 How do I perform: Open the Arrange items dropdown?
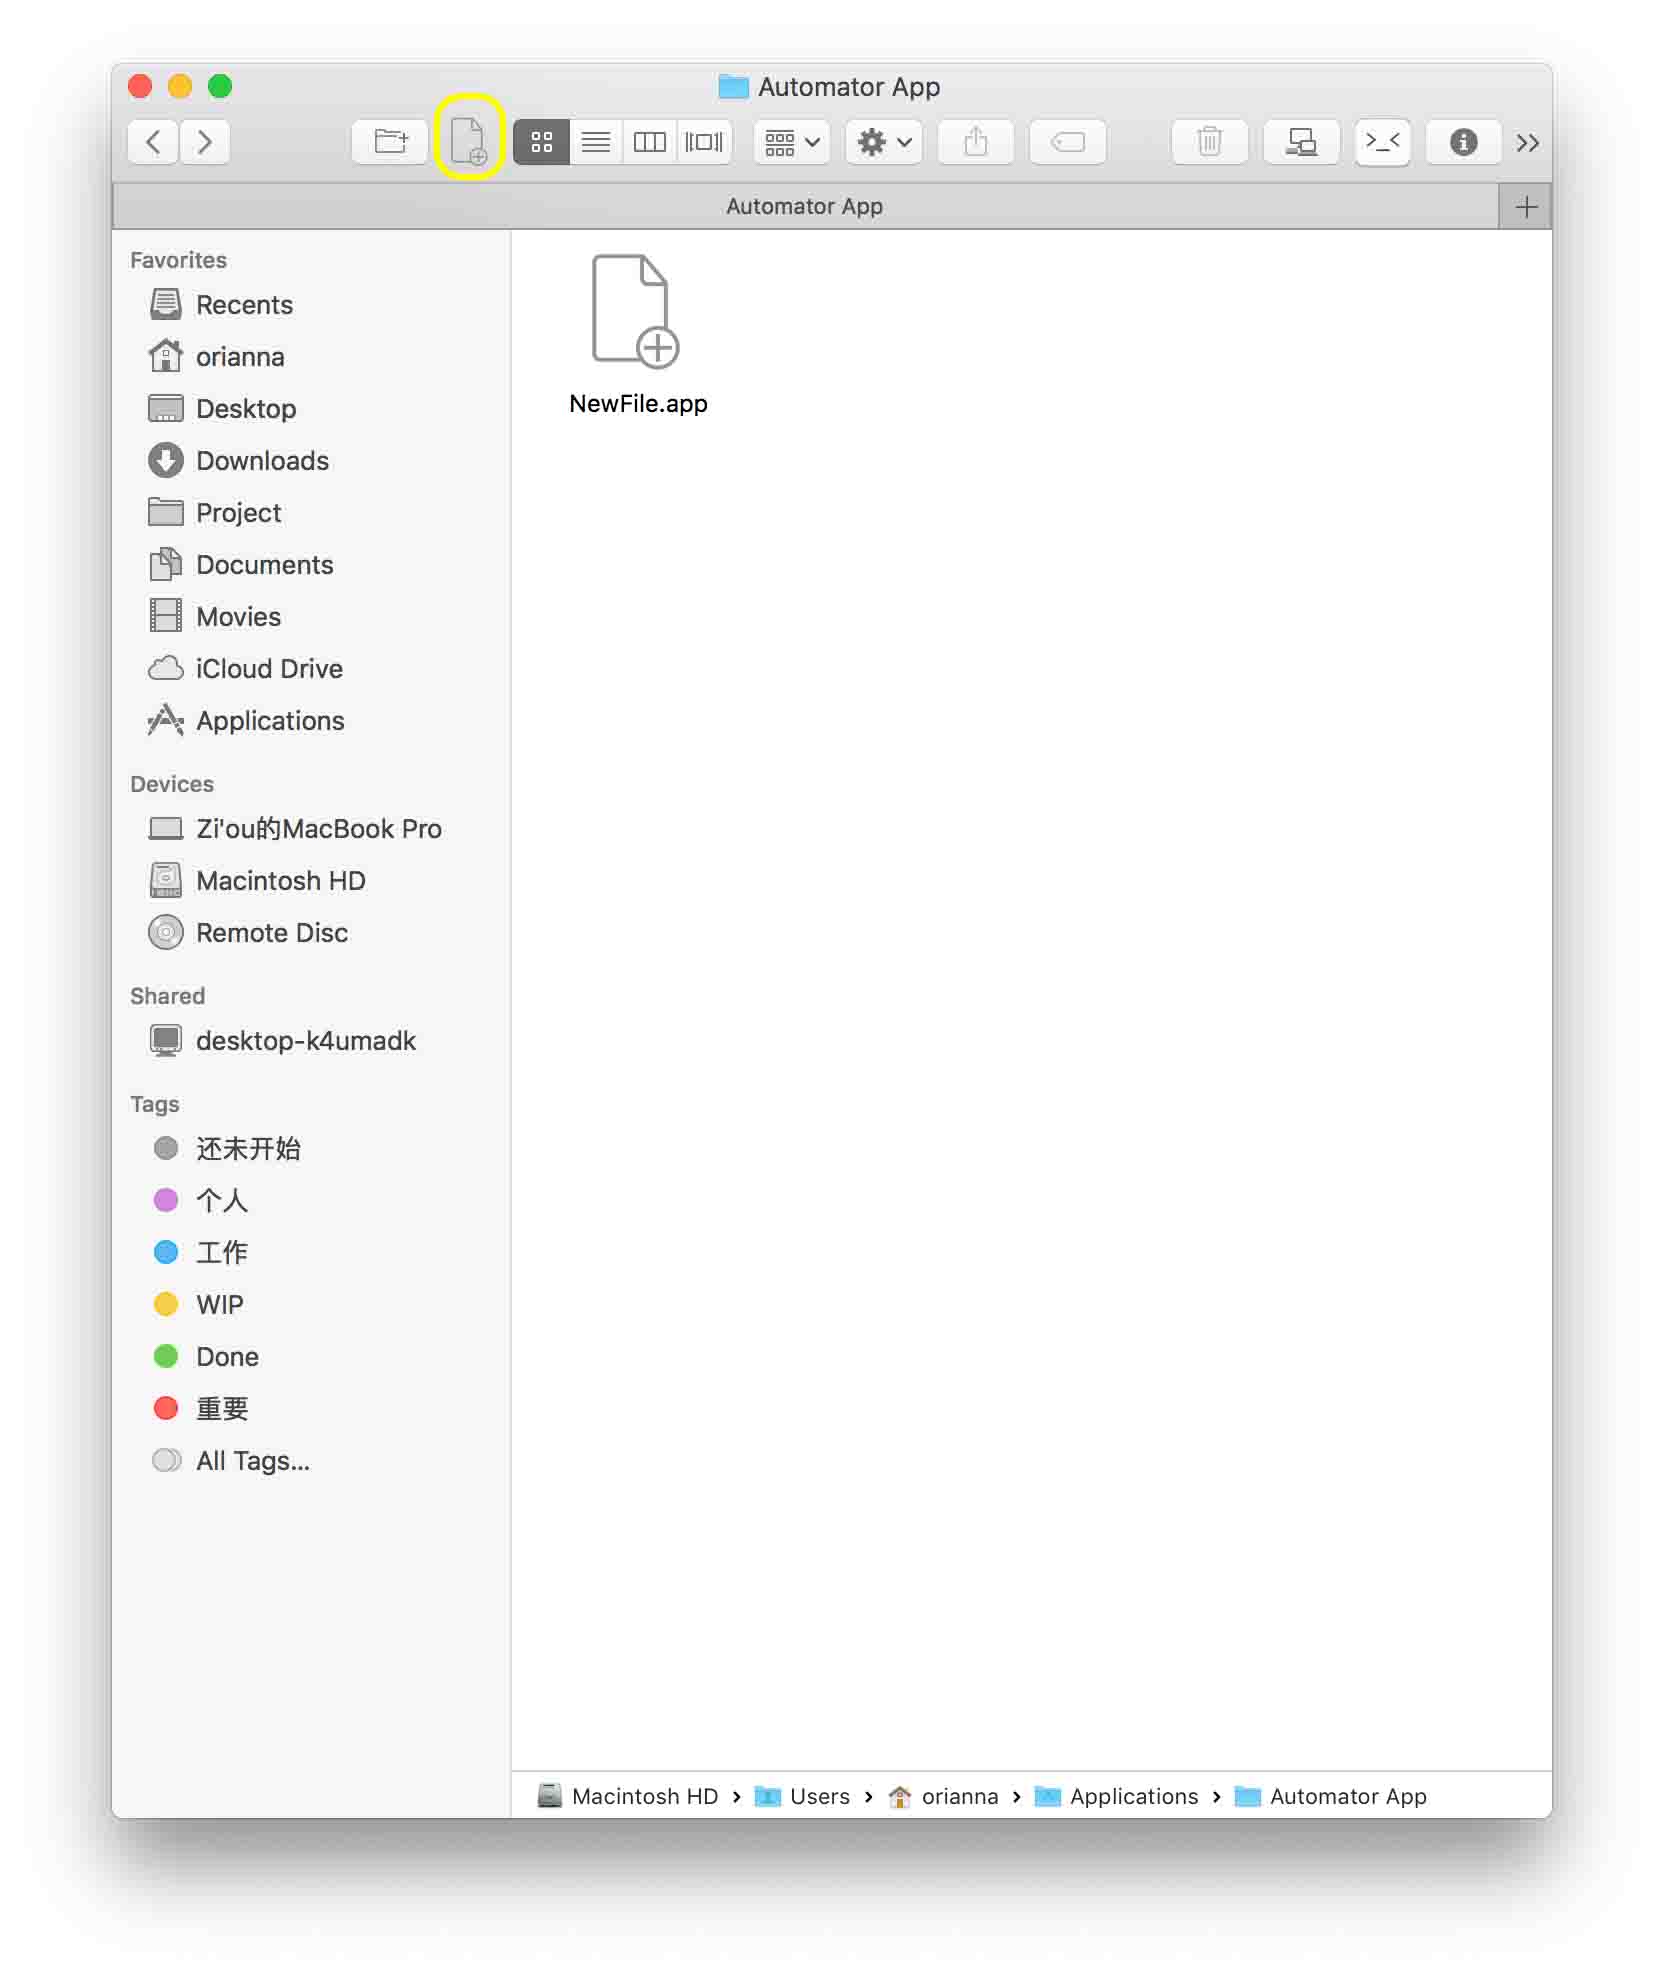[x=792, y=142]
